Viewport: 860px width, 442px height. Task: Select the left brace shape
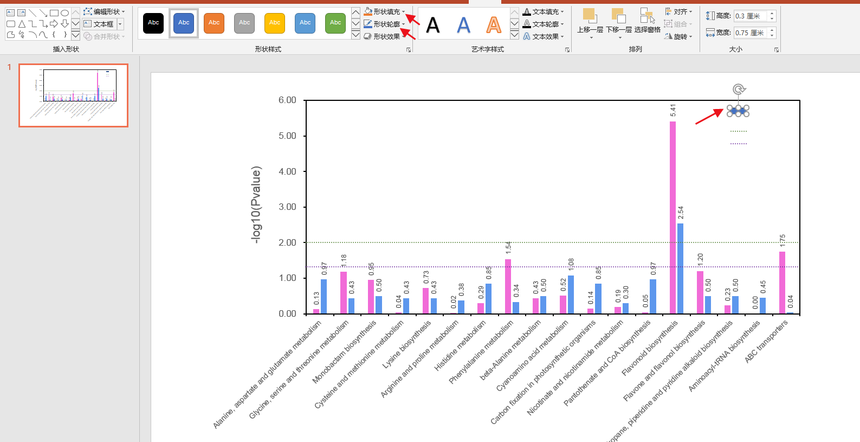54,35
